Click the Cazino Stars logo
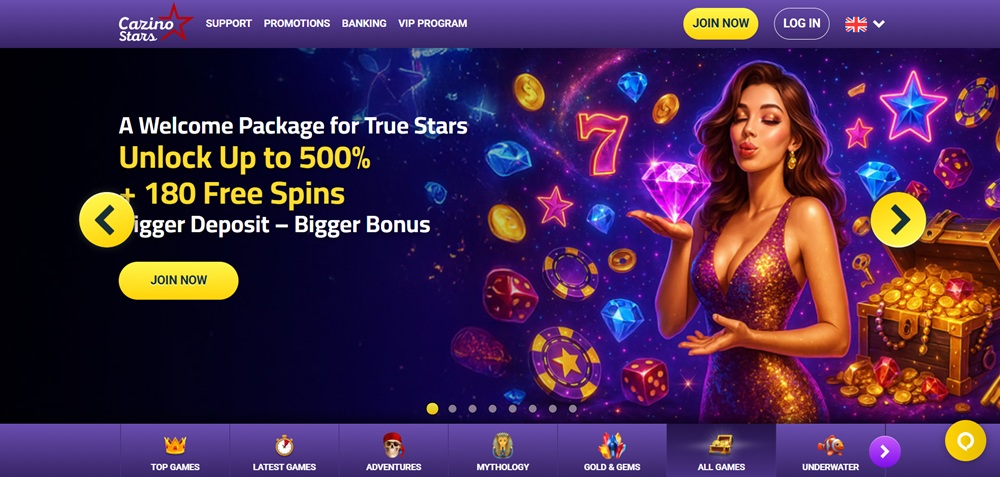Viewport: 1000px width, 477px height. (155, 23)
